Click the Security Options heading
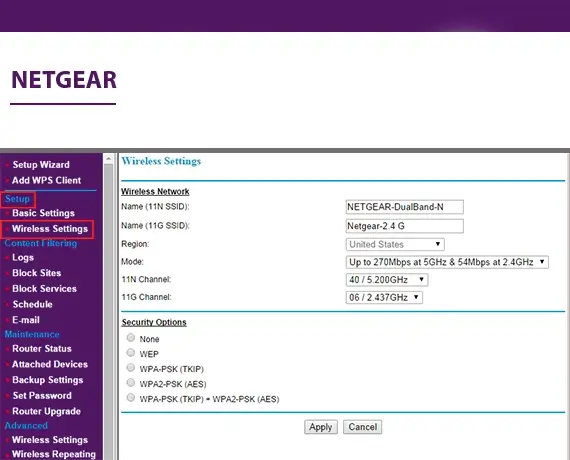570x460 pixels. 154,322
